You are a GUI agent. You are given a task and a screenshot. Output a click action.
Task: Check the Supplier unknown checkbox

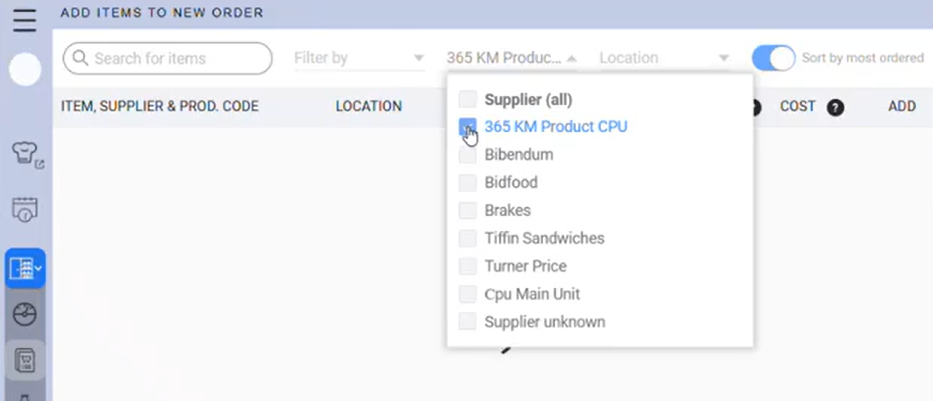point(468,322)
